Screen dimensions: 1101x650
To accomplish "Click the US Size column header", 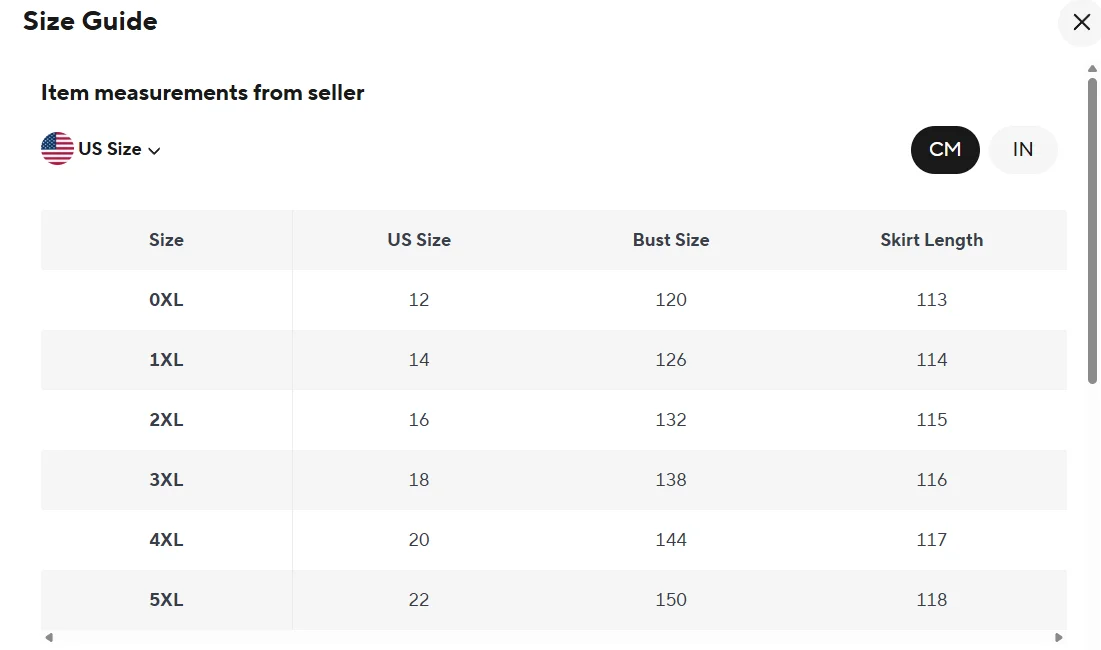I will pos(419,240).
